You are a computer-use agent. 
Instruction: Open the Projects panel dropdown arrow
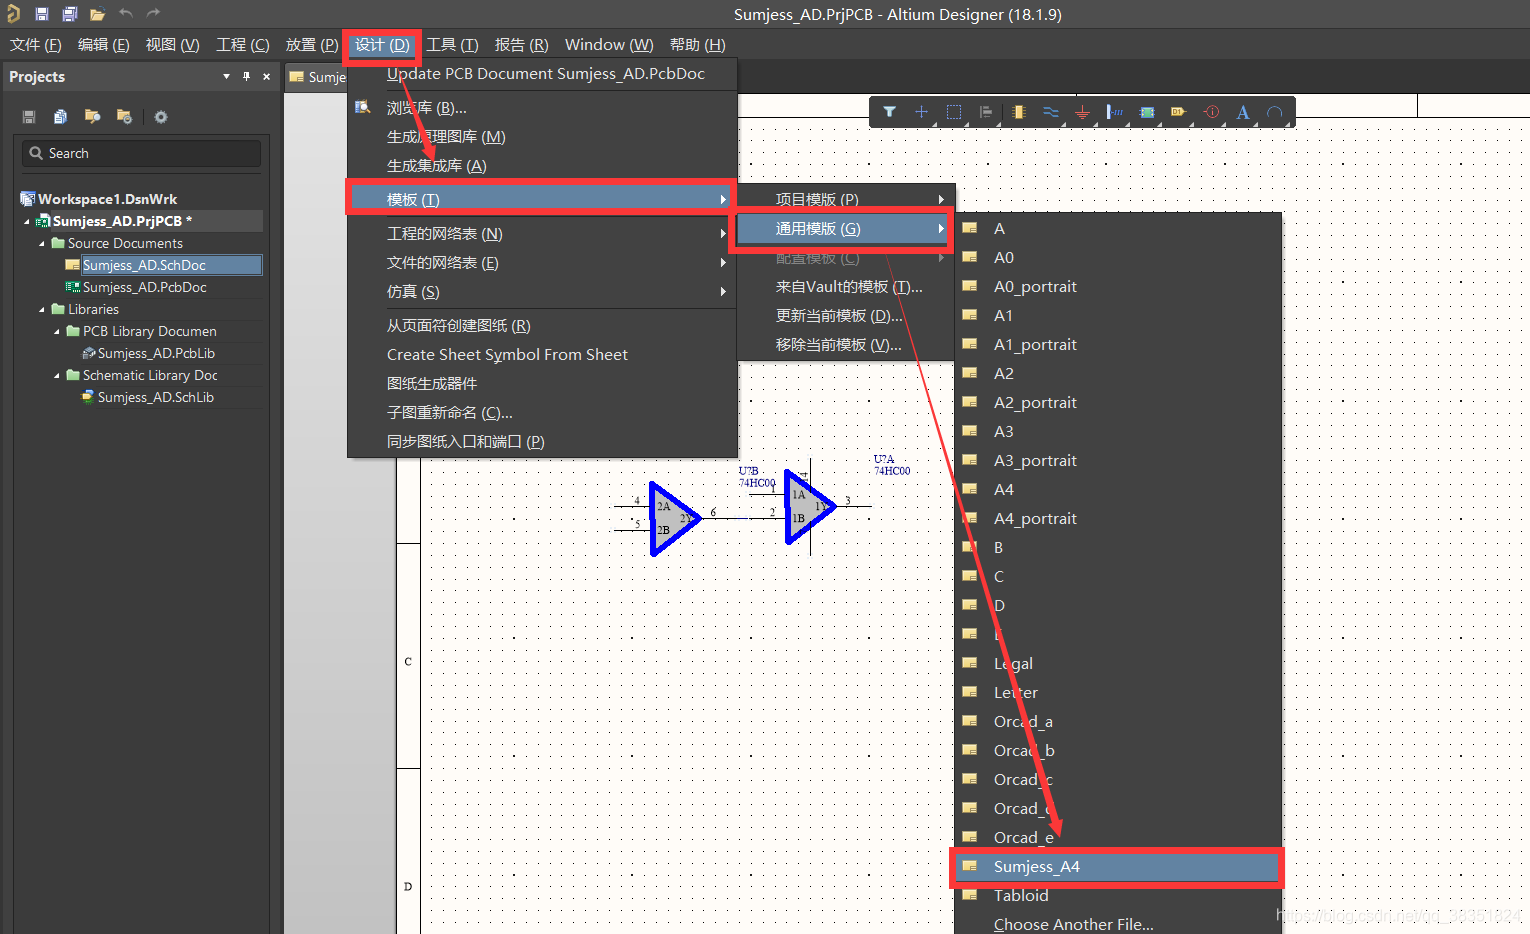(226, 77)
